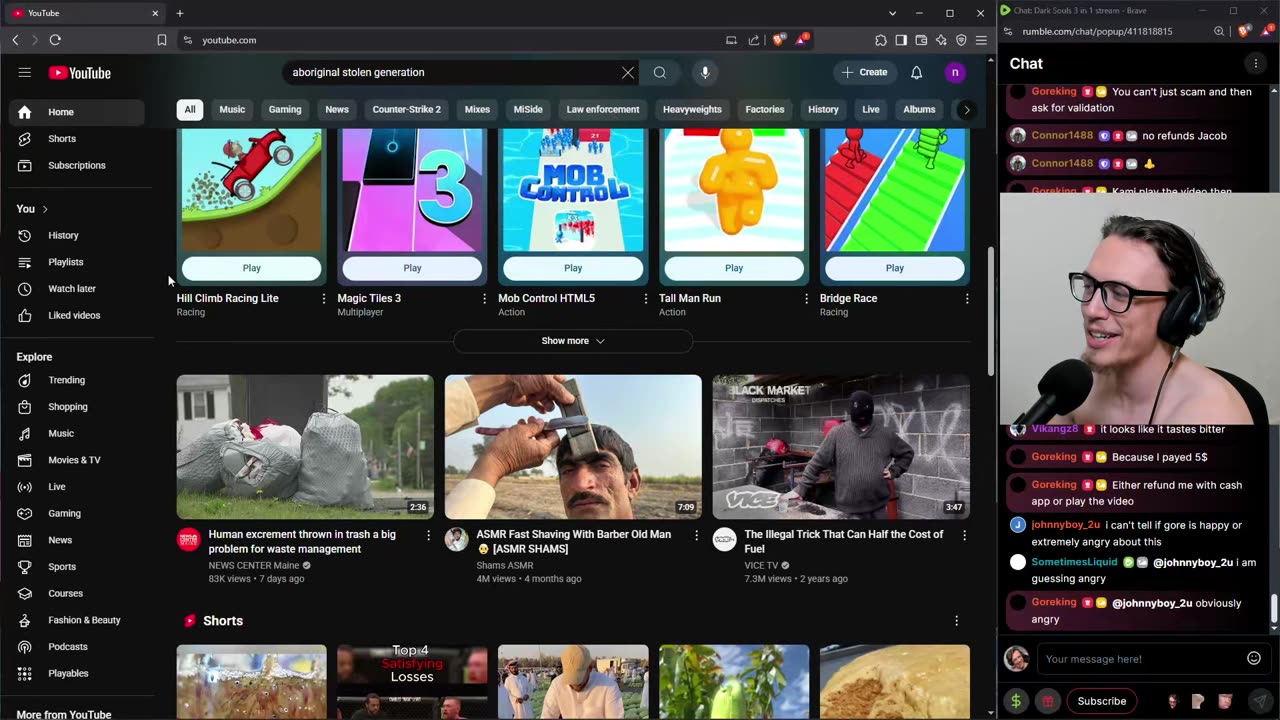The height and width of the screenshot is (720, 1280).
Task: Play Tall Man Run
Action: [734, 268]
